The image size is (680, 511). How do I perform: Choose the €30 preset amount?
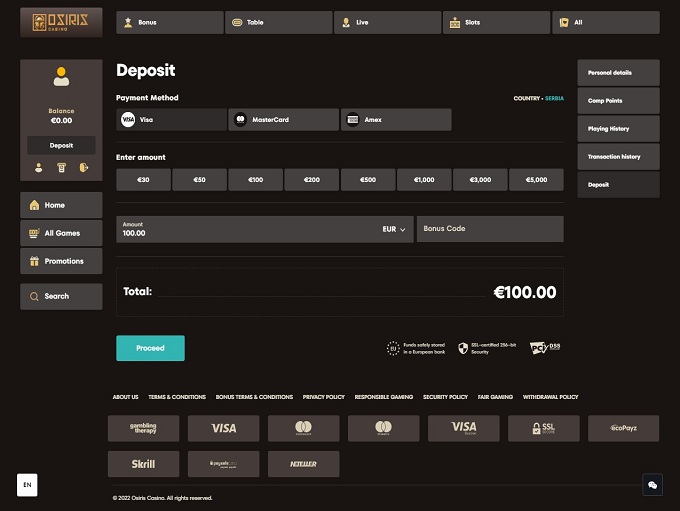[143, 180]
